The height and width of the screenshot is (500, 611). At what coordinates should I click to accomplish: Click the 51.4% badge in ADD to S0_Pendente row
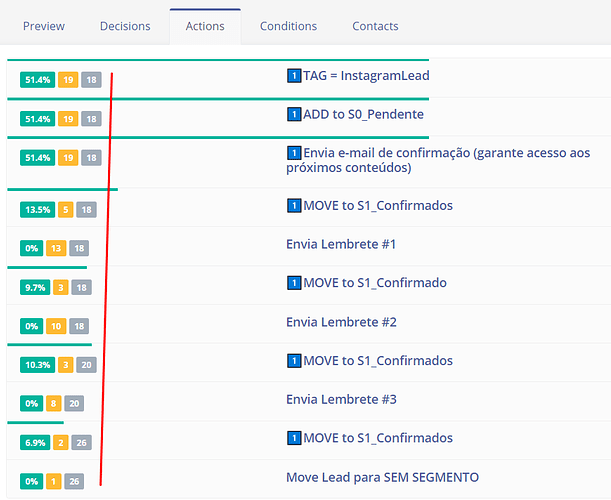tap(37, 119)
